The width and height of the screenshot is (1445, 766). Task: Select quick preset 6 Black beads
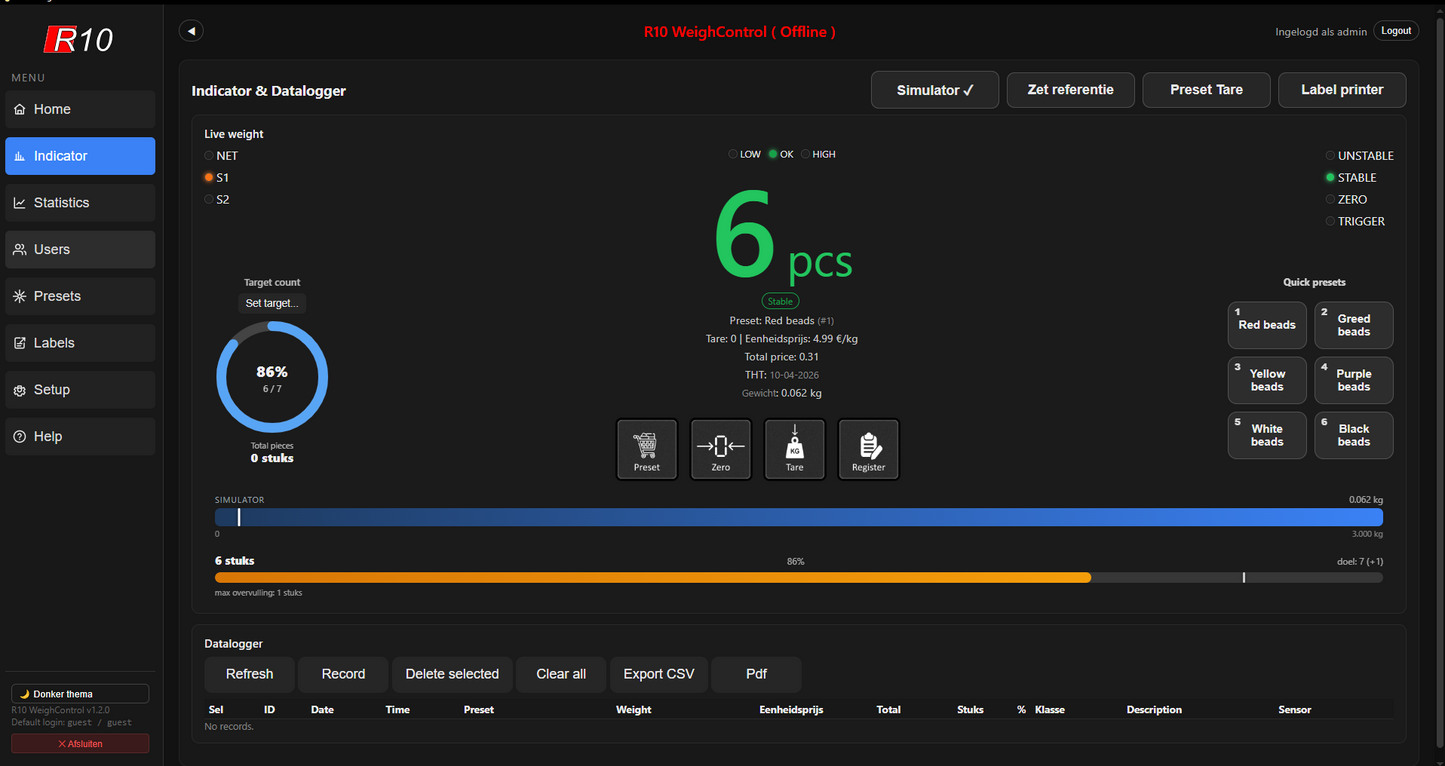[x=1354, y=435]
